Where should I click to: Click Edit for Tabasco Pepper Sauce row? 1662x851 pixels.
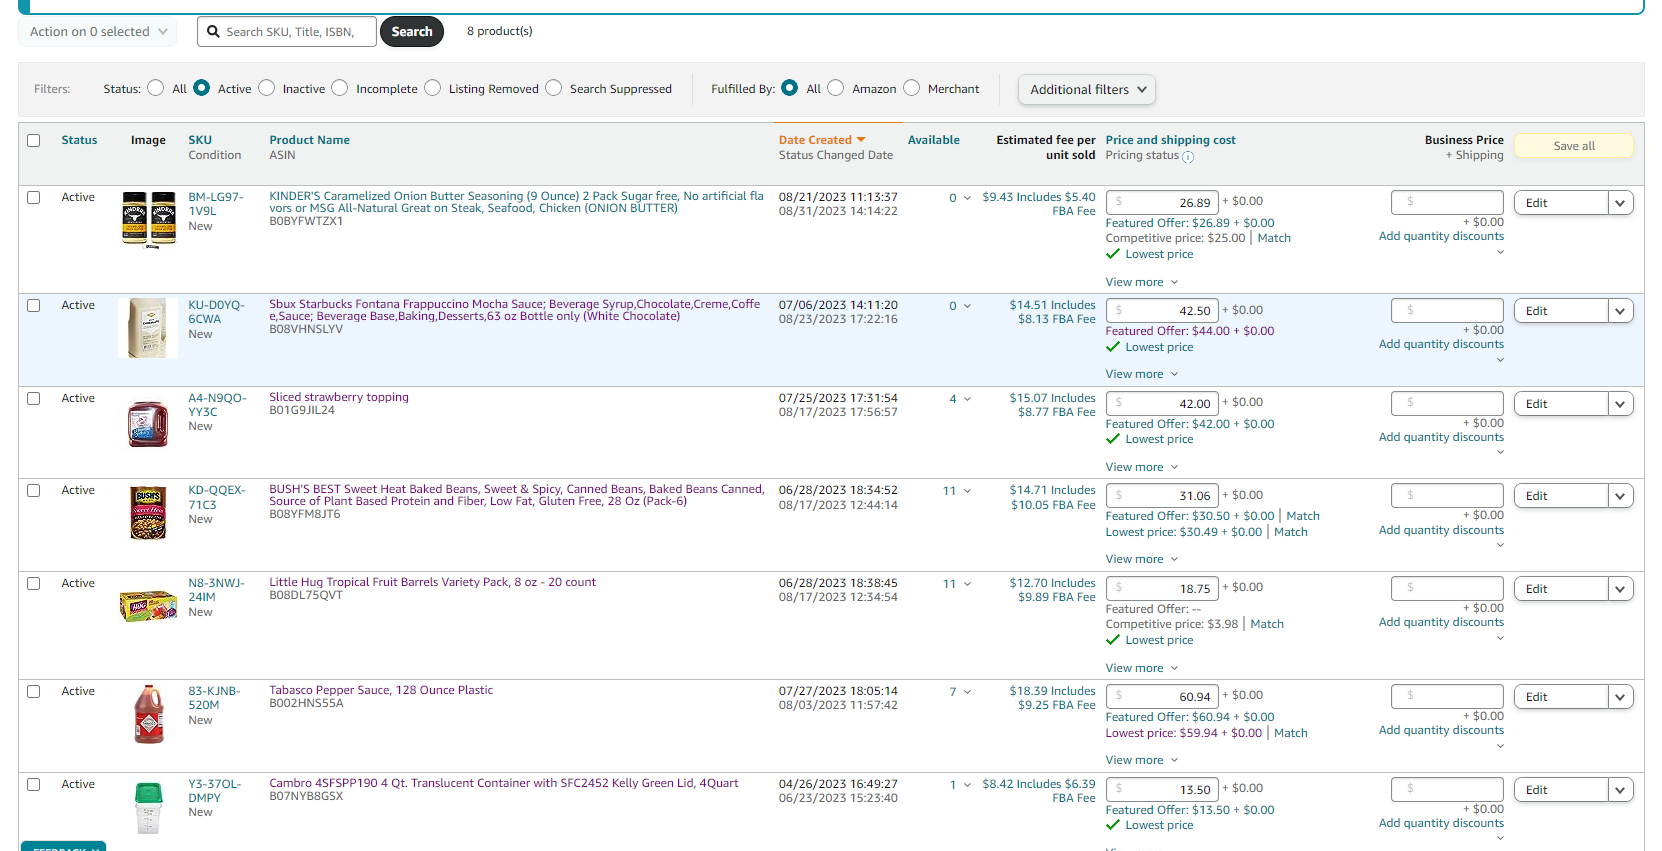(x=1561, y=697)
